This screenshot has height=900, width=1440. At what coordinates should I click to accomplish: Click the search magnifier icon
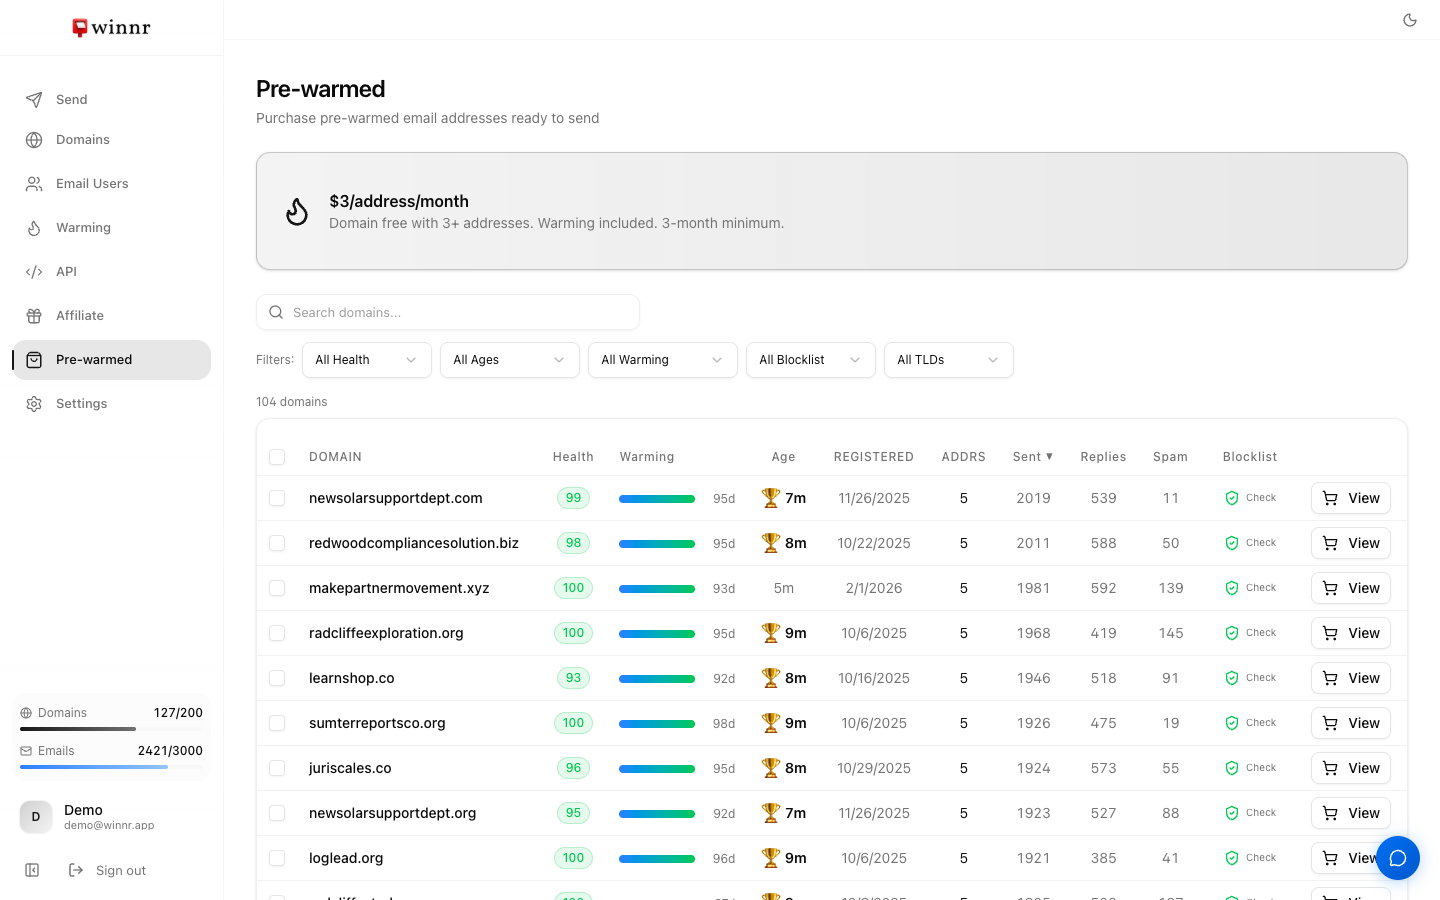click(276, 312)
